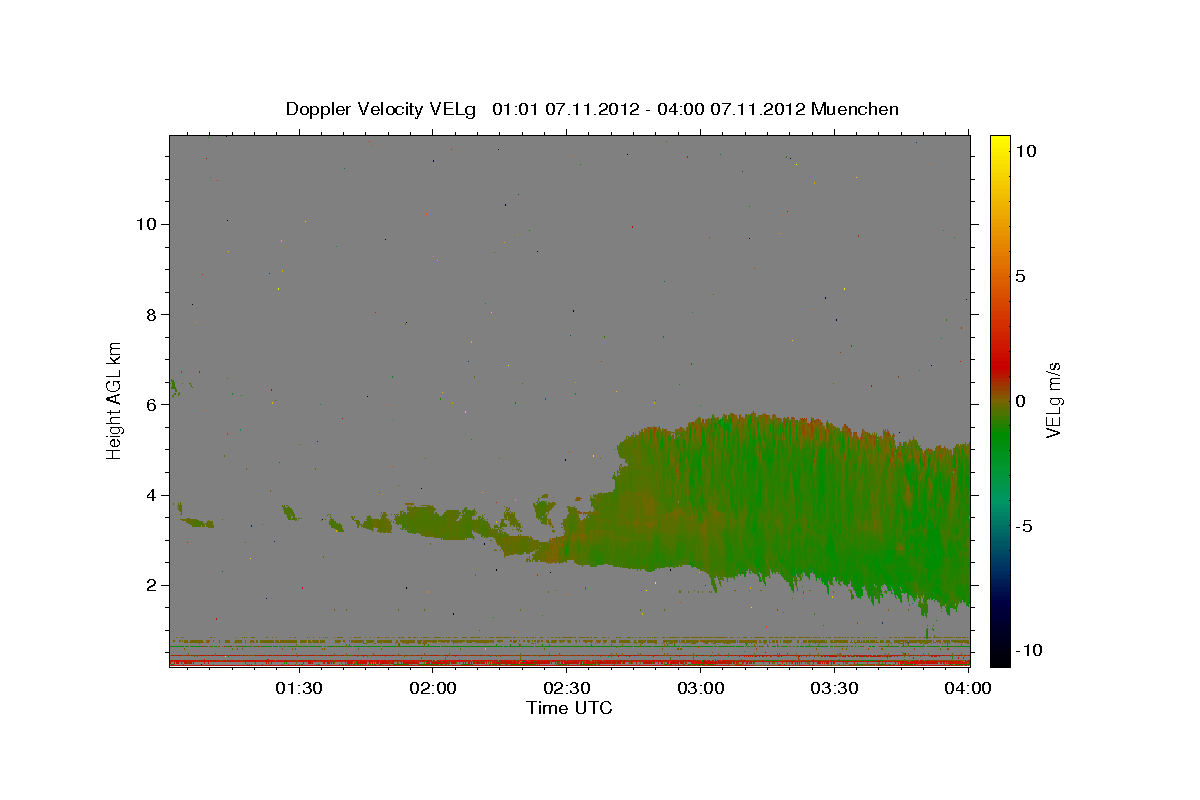Screen dimensions: 1200x800
Task: Click the colorbar value label -5
Action: (1025, 525)
